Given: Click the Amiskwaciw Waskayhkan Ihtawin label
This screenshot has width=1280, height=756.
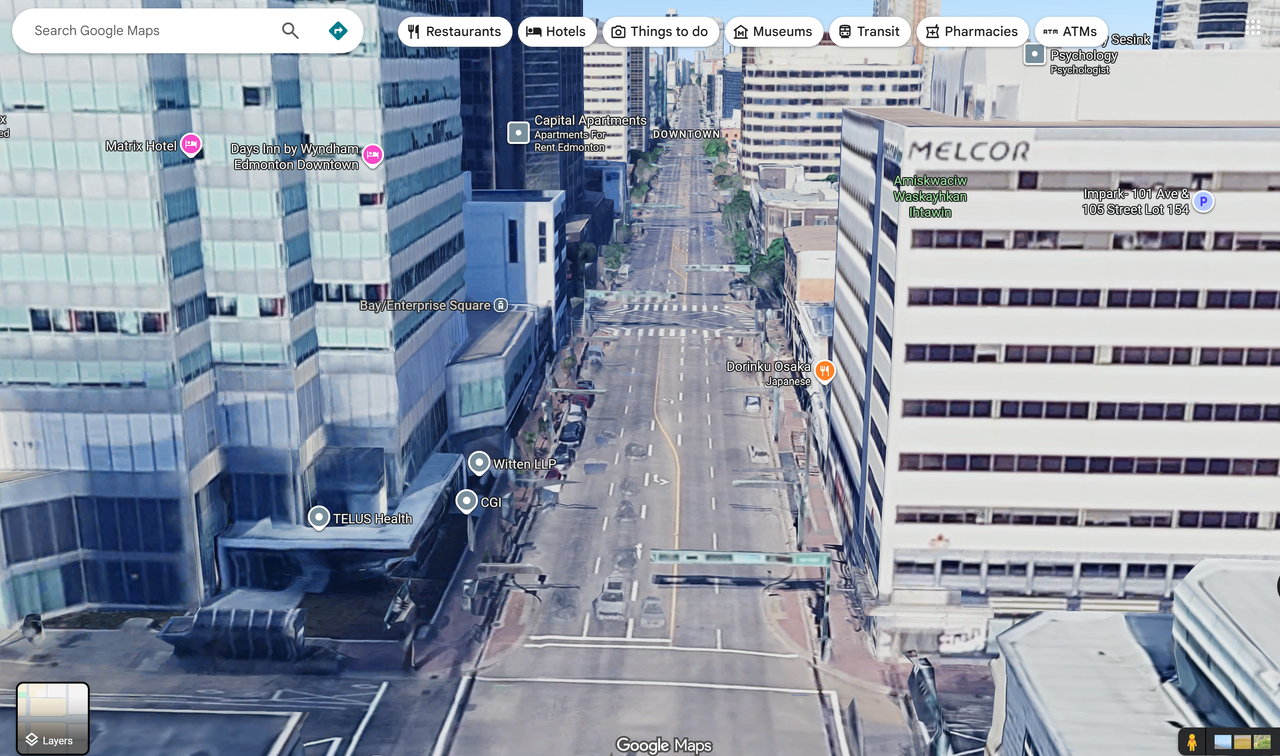Looking at the screenshot, I should [x=930, y=196].
